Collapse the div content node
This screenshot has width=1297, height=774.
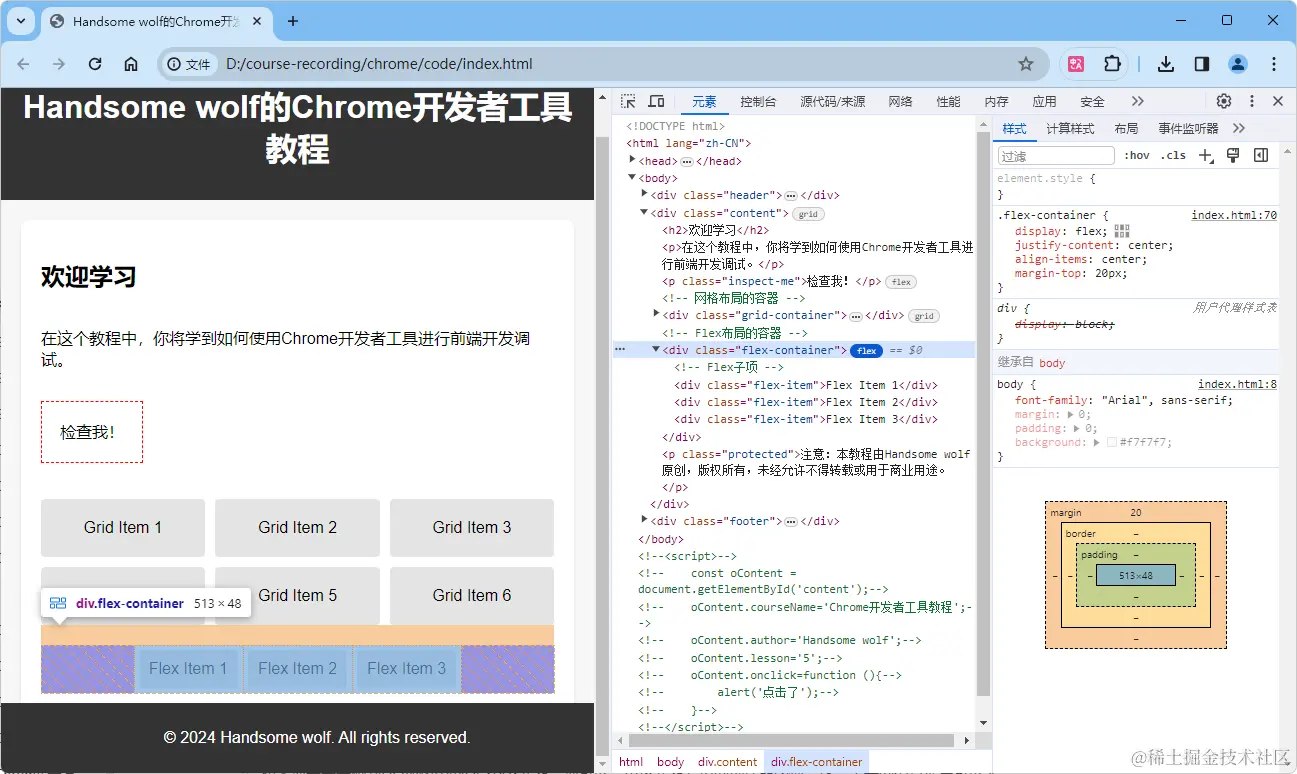[x=644, y=212]
